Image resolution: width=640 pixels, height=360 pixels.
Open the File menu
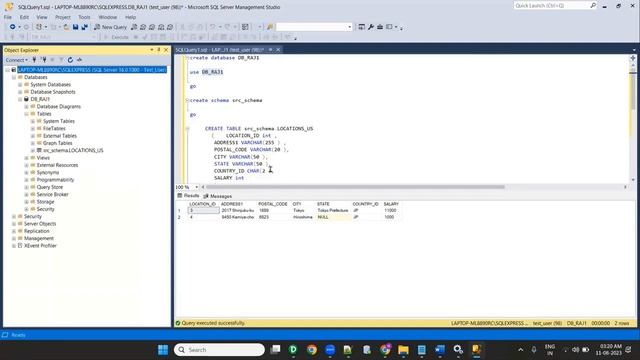[x=8, y=17]
